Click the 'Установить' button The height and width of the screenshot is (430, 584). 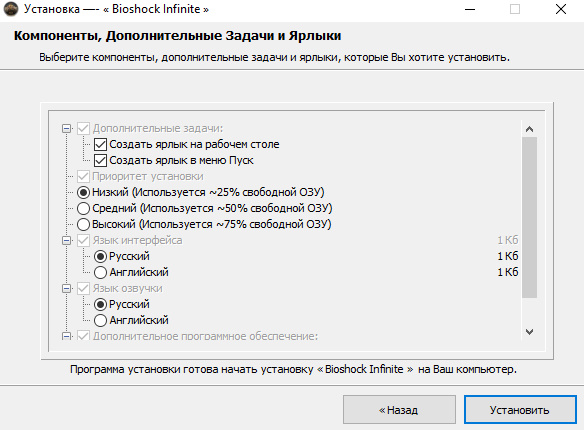pyautogui.click(x=520, y=410)
